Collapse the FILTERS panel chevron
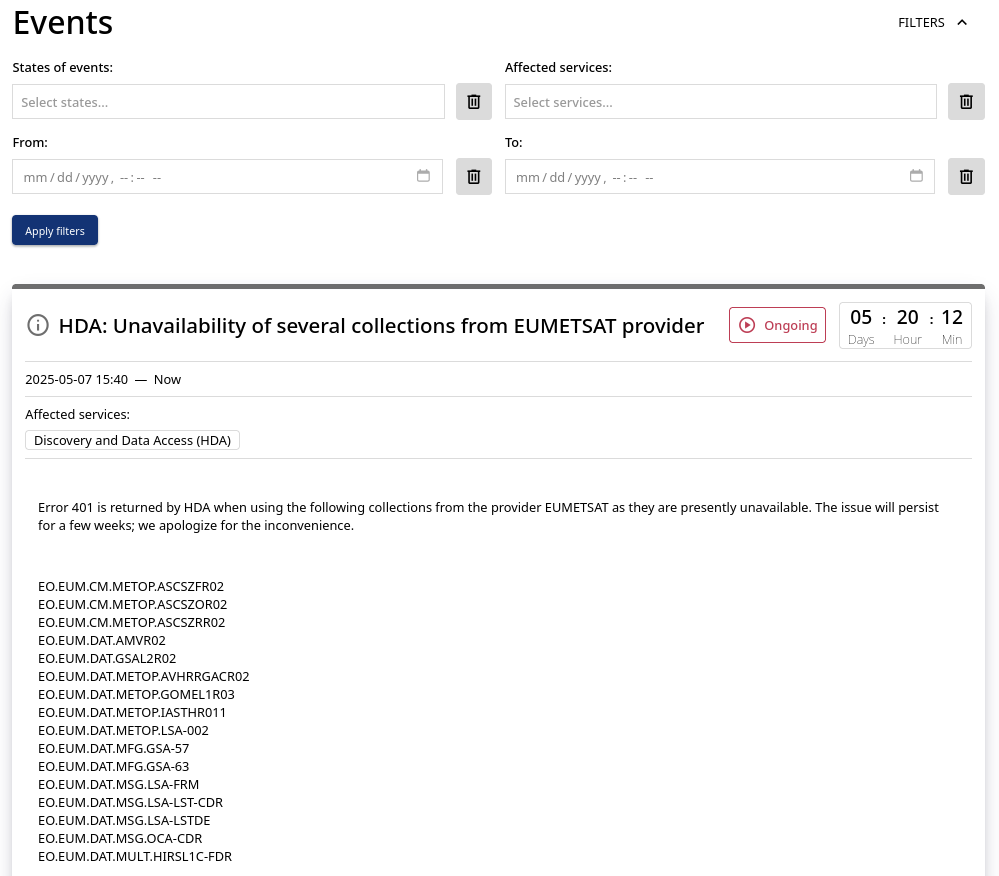The height and width of the screenshot is (876, 999). tap(962, 22)
